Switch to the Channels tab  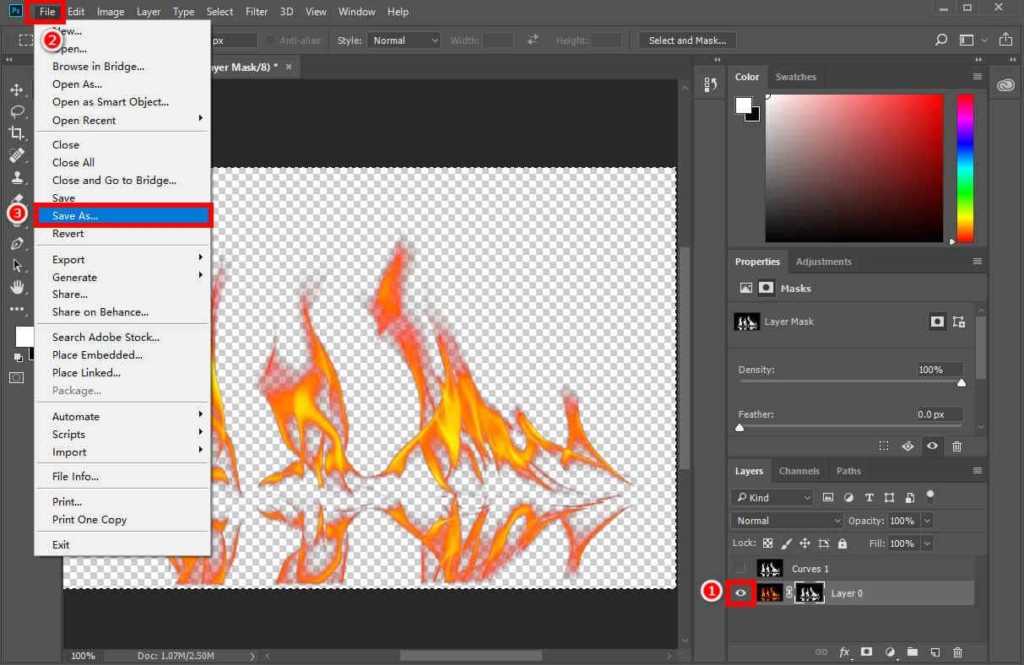pyautogui.click(x=799, y=471)
